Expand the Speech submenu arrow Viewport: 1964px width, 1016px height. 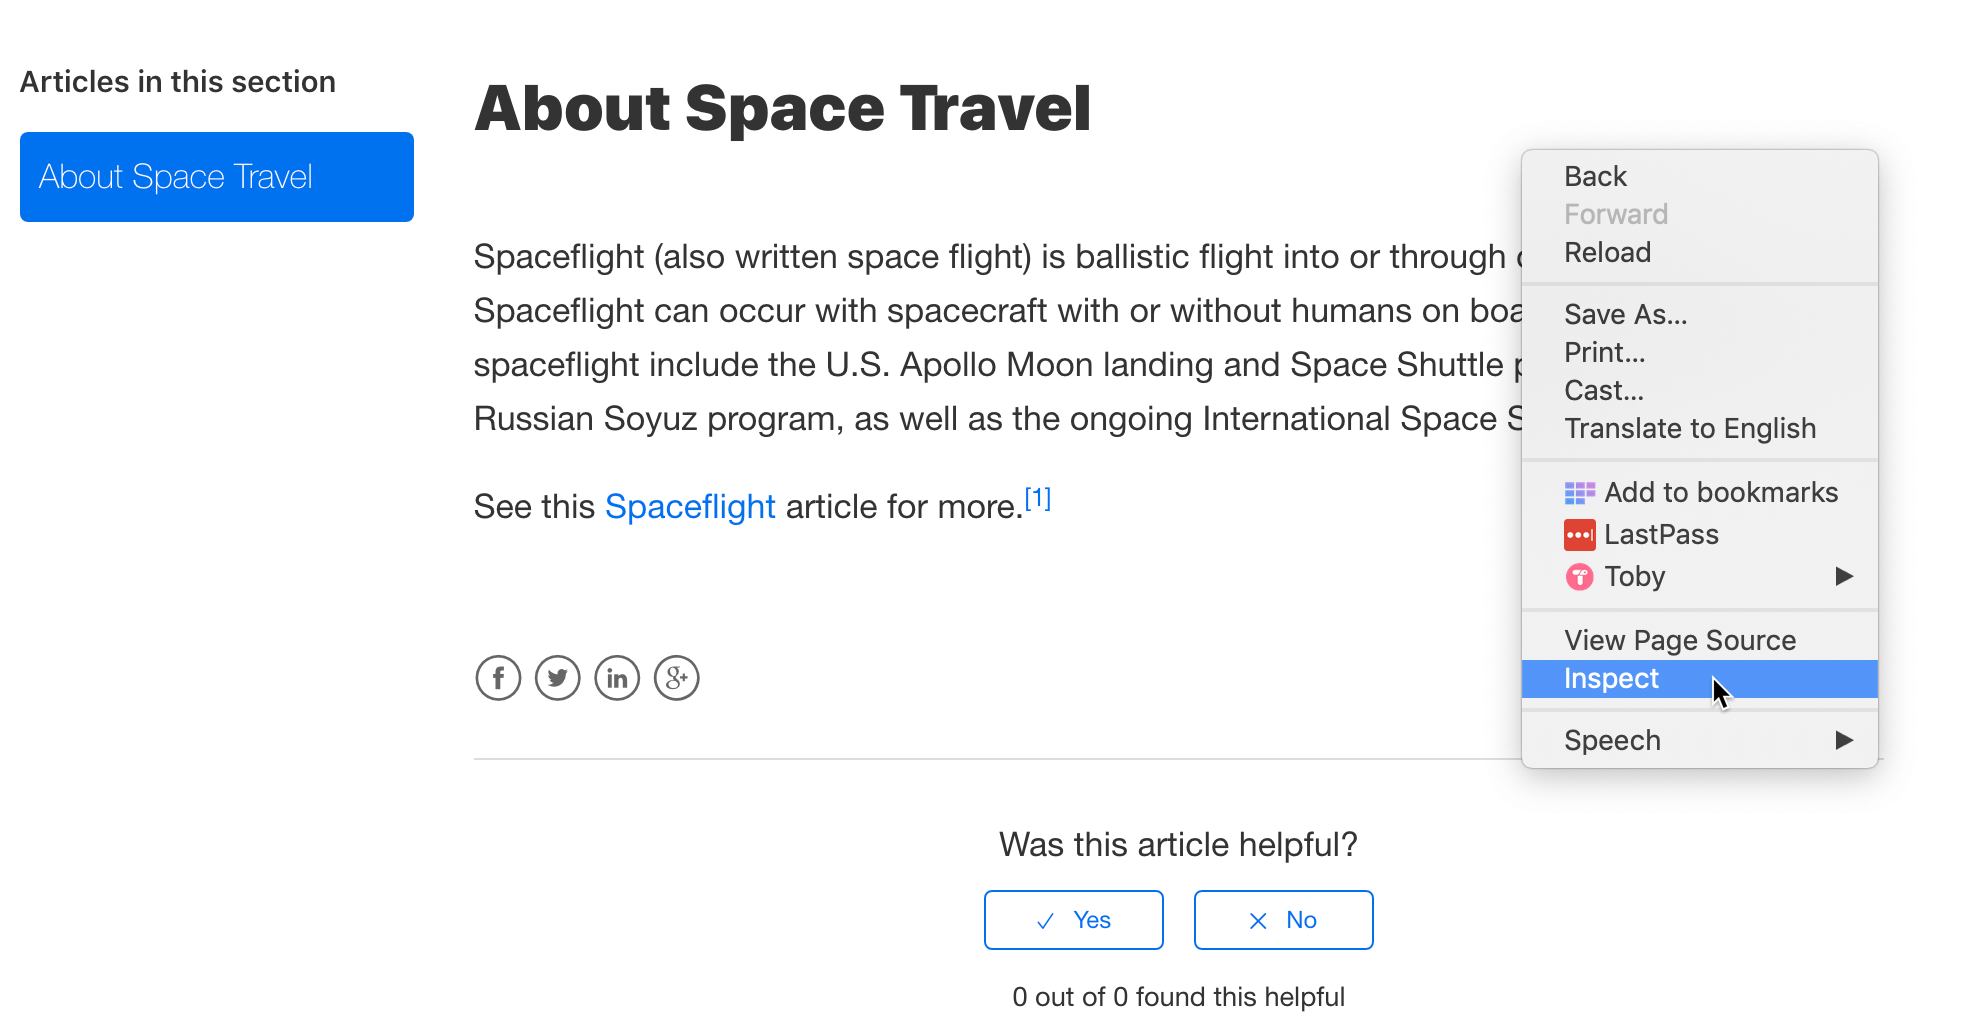click(1844, 740)
